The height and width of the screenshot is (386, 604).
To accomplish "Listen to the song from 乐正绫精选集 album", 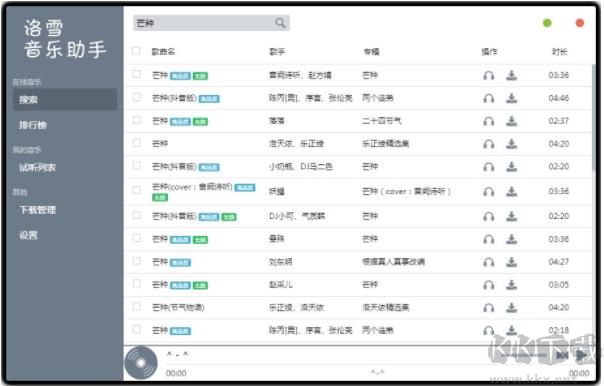I will click(488, 144).
